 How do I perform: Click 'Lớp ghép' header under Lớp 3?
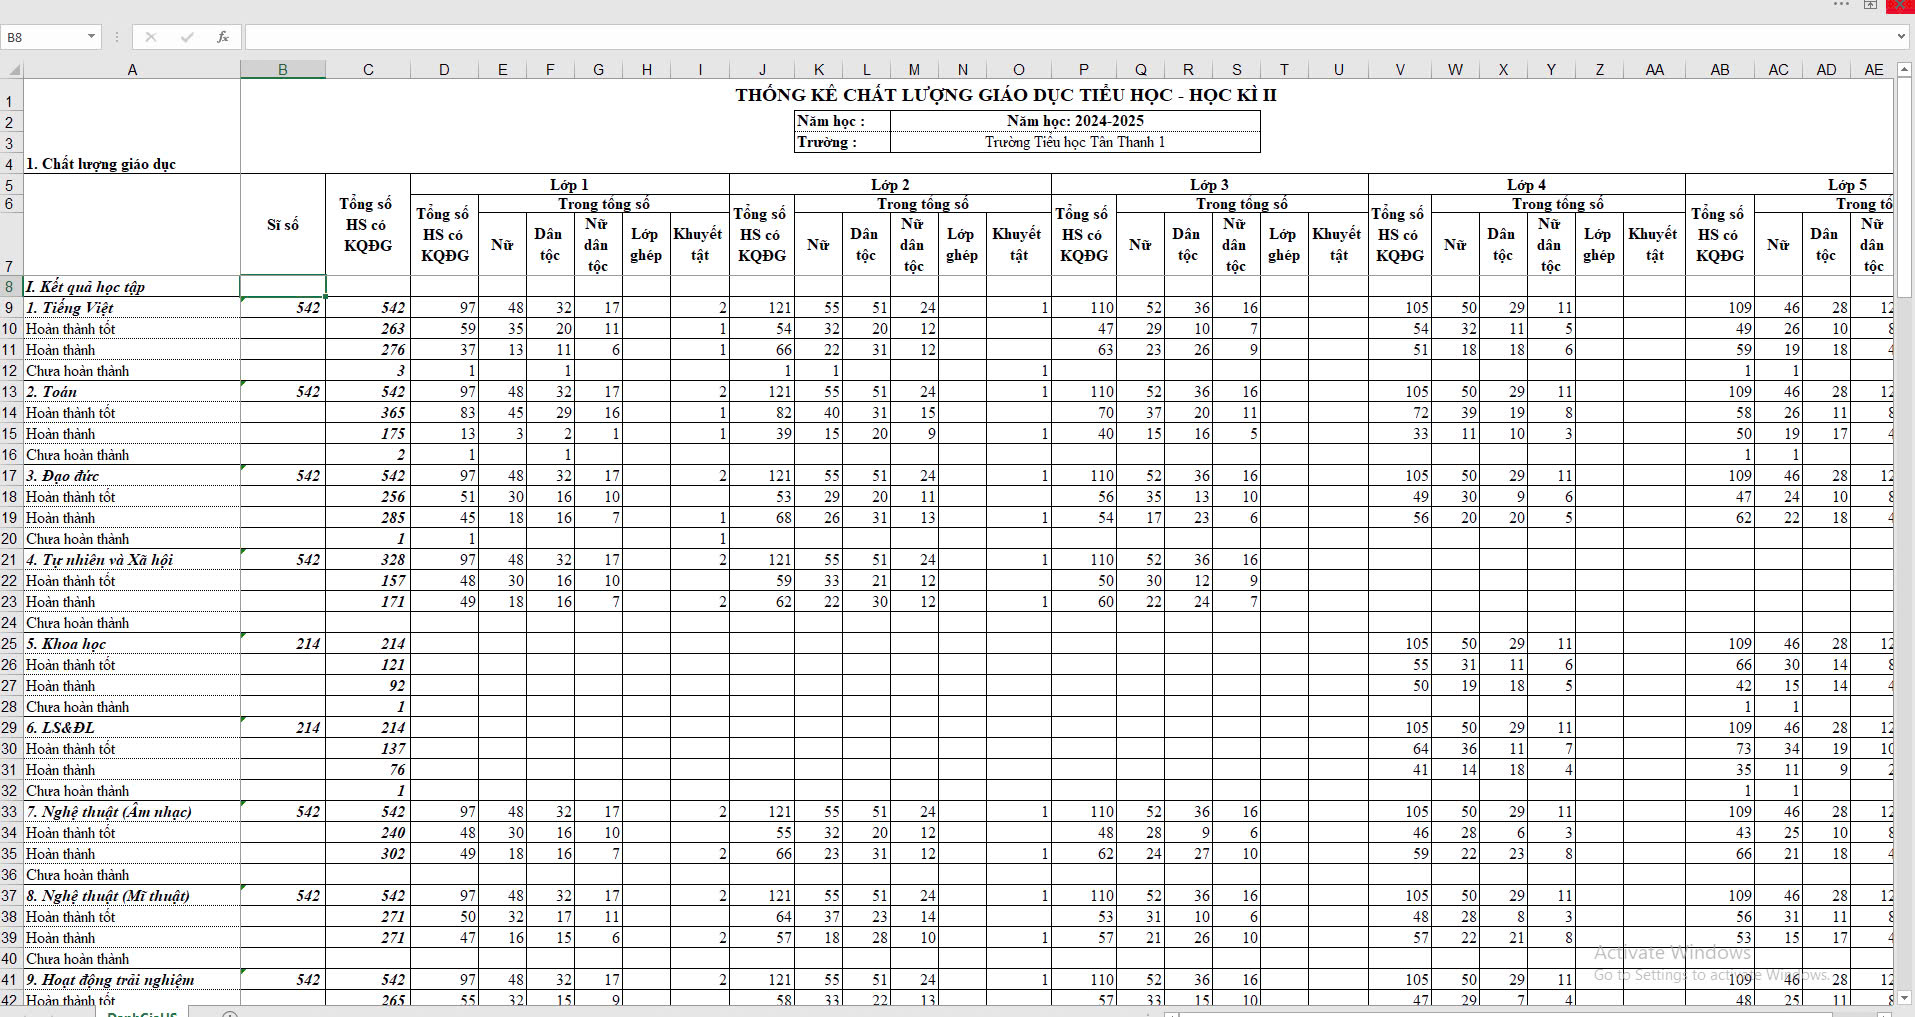click(1284, 244)
